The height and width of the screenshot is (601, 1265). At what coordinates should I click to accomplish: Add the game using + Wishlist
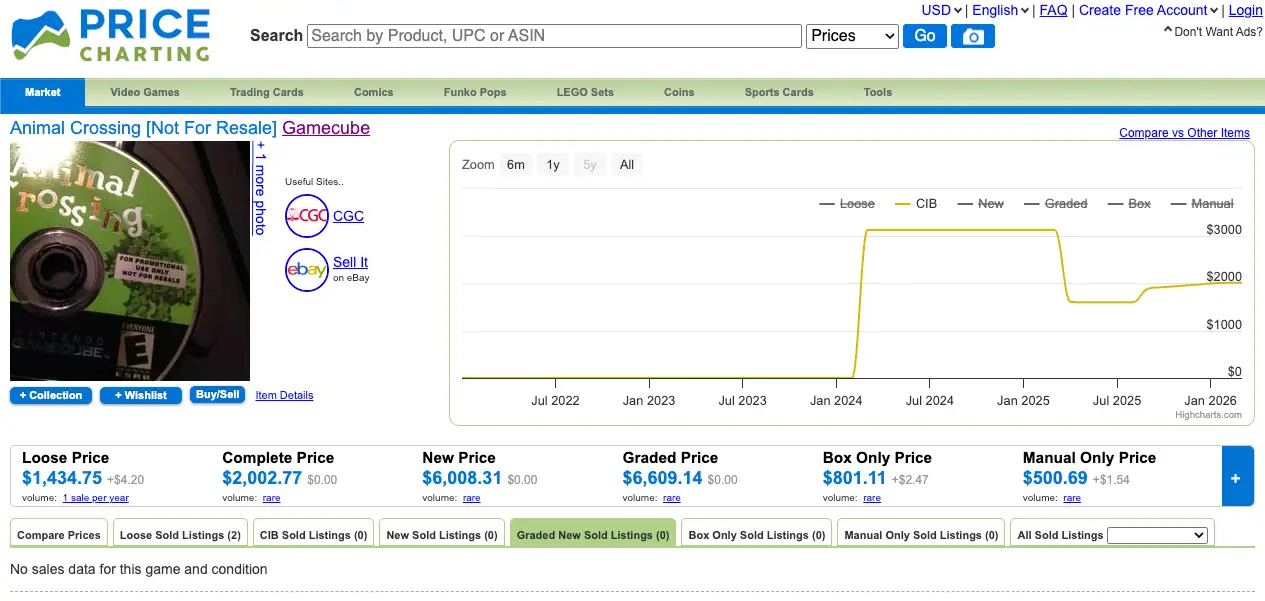(x=140, y=395)
